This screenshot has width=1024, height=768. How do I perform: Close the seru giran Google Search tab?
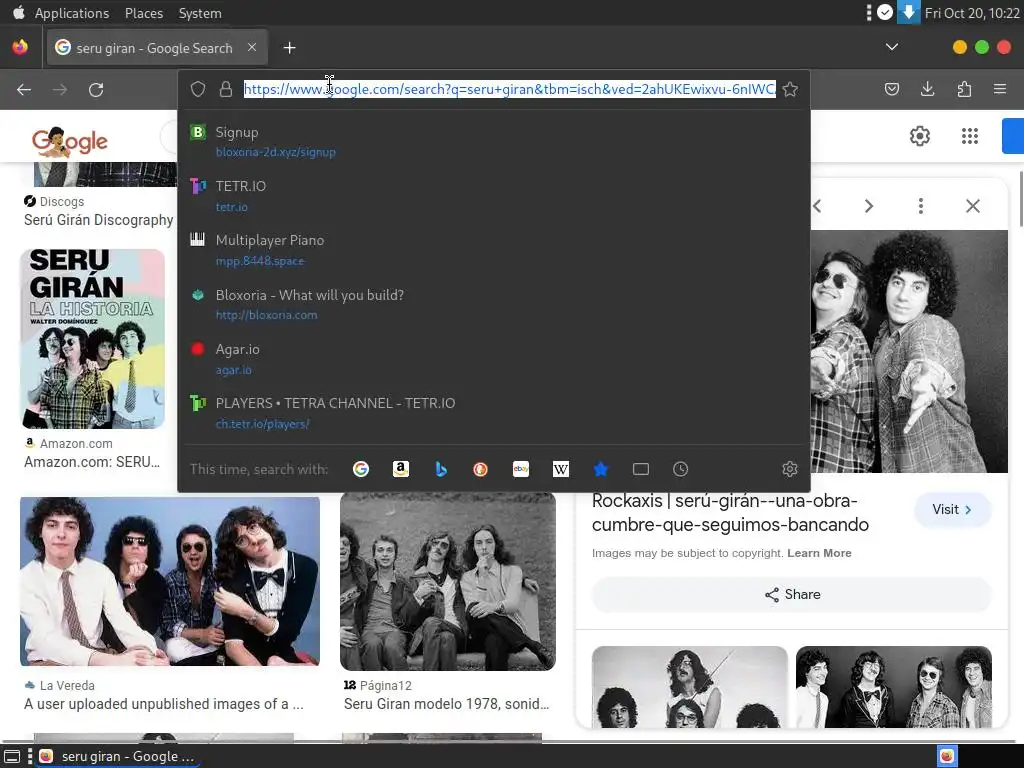(252, 47)
